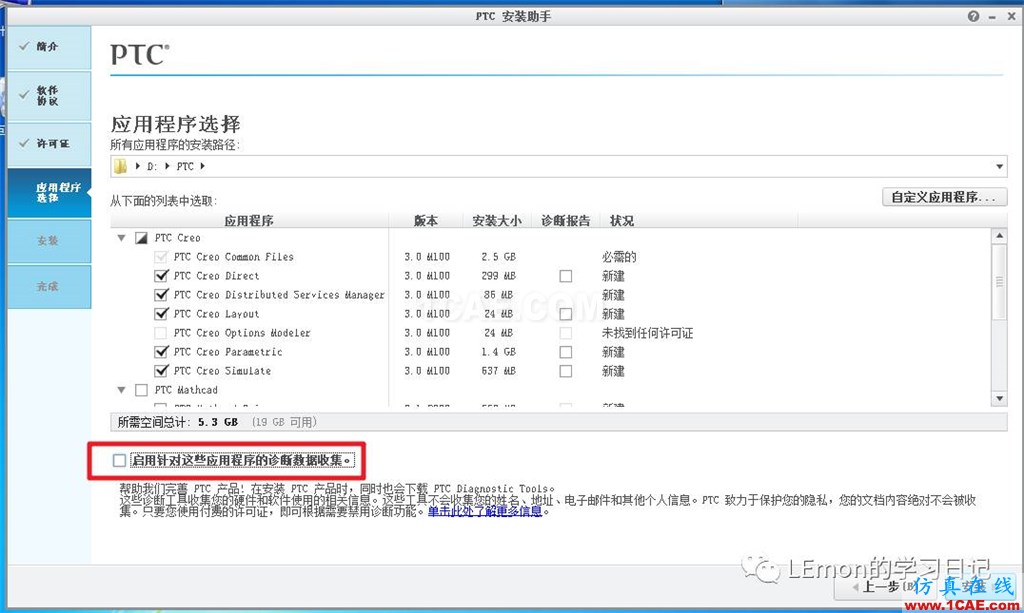Viewport: 1024px width, 613px height.
Task: Click the help question mark icon
Action: point(973,16)
